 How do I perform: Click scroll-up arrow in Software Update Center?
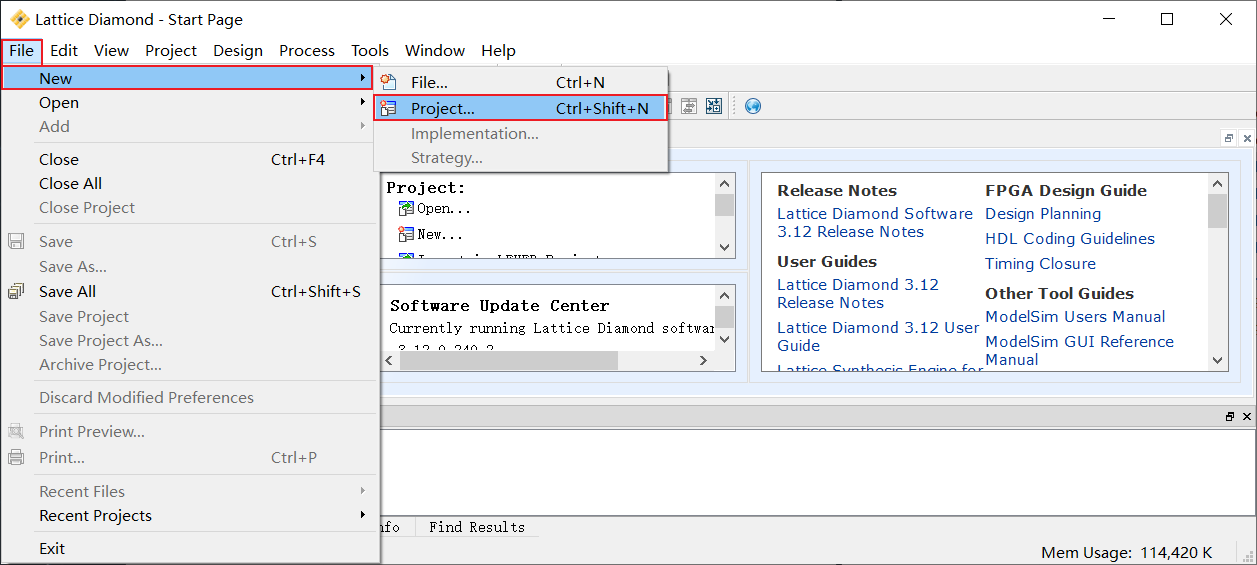pos(724,295)
